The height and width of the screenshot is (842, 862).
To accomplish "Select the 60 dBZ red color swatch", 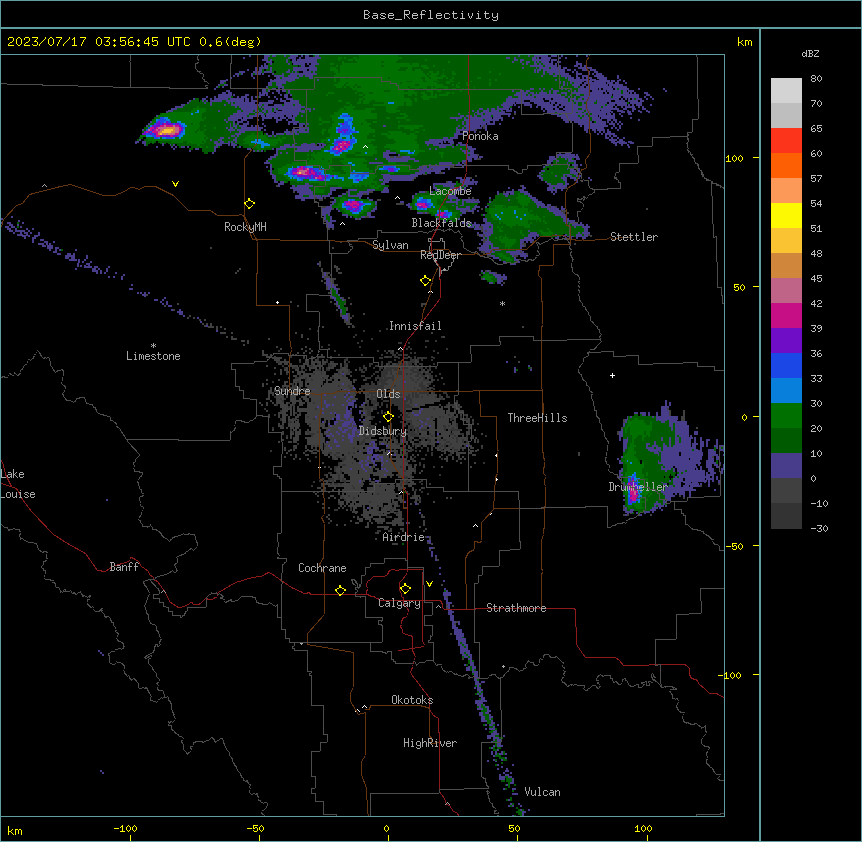I will [786, 140].
